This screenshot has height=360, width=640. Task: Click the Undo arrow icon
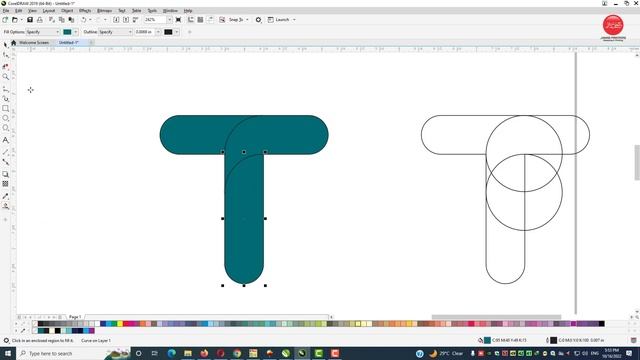coord(84,20)
